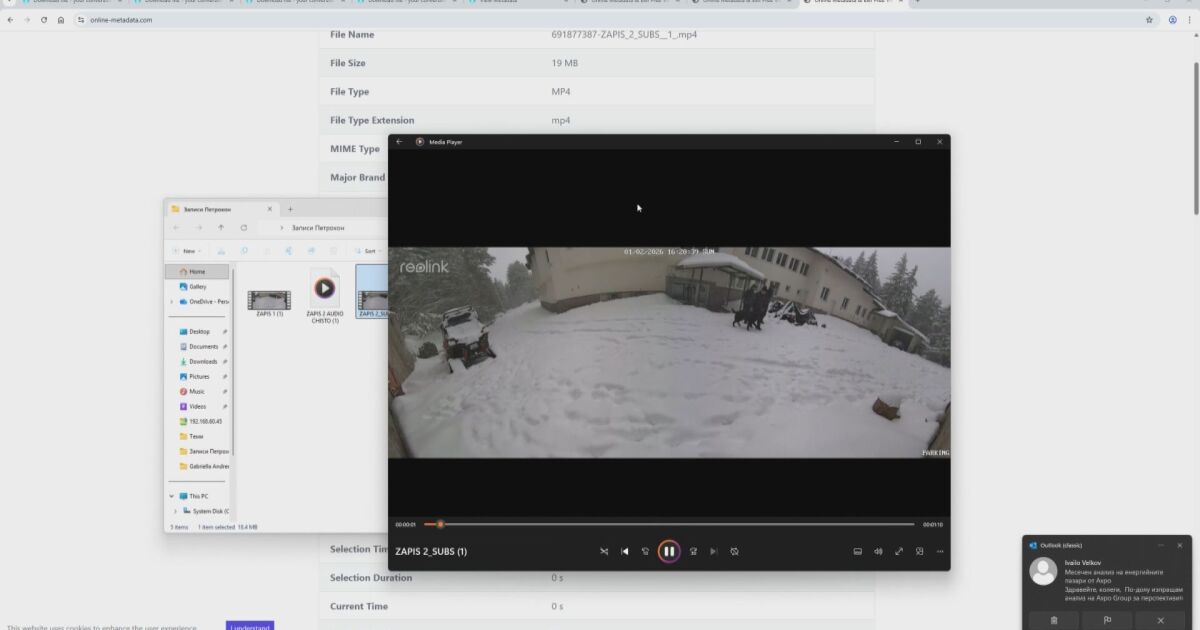Open Media Player more options menu
The width and height of the screenshot is (1200, 630).
coord(939,551)
